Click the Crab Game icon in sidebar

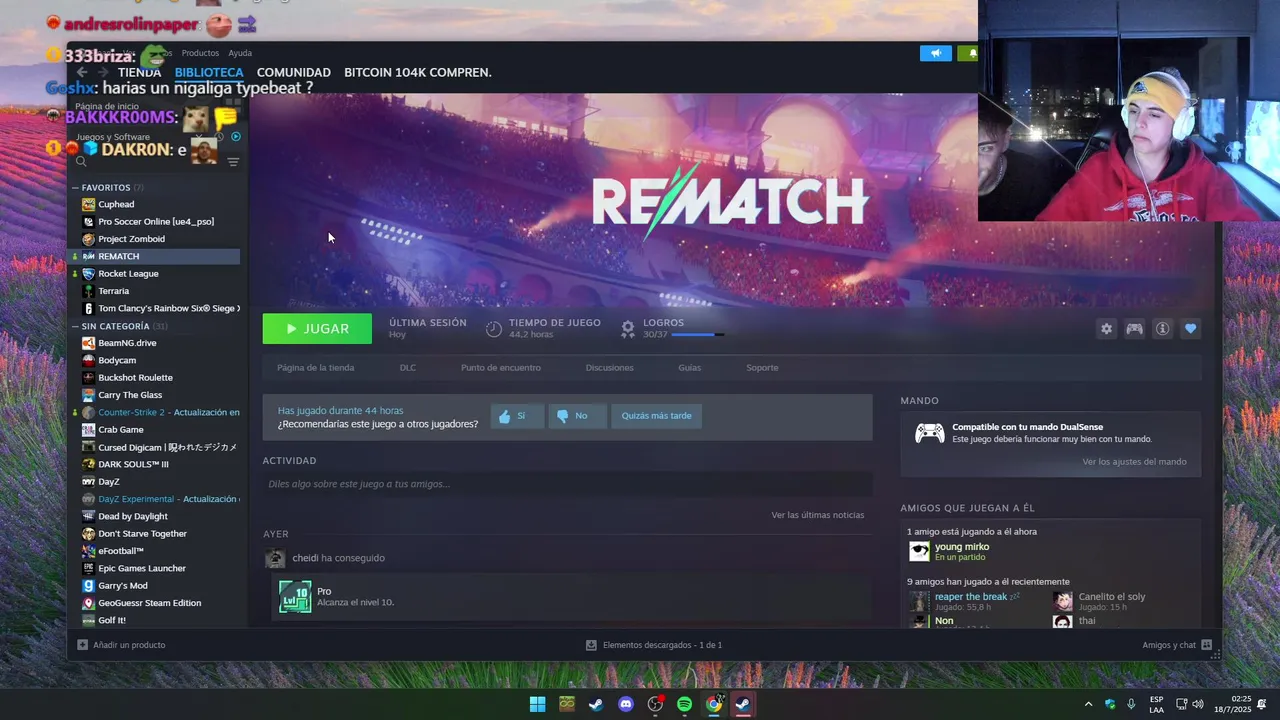89,430
